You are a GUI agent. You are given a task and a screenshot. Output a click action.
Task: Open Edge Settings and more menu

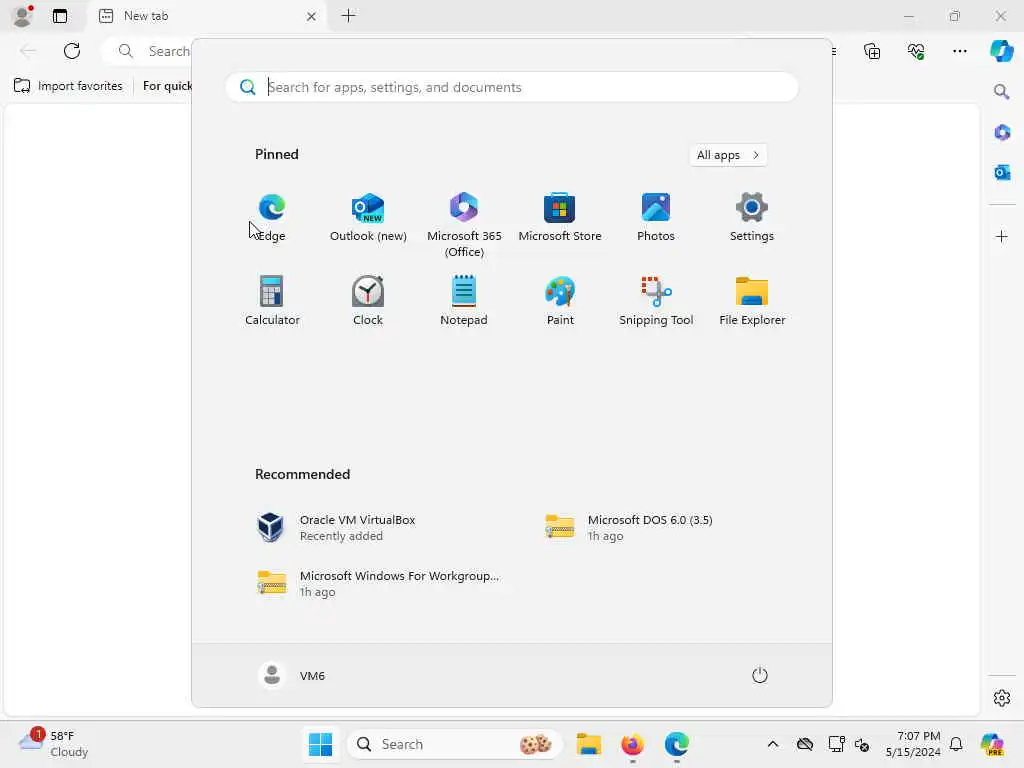coord(959,51)
